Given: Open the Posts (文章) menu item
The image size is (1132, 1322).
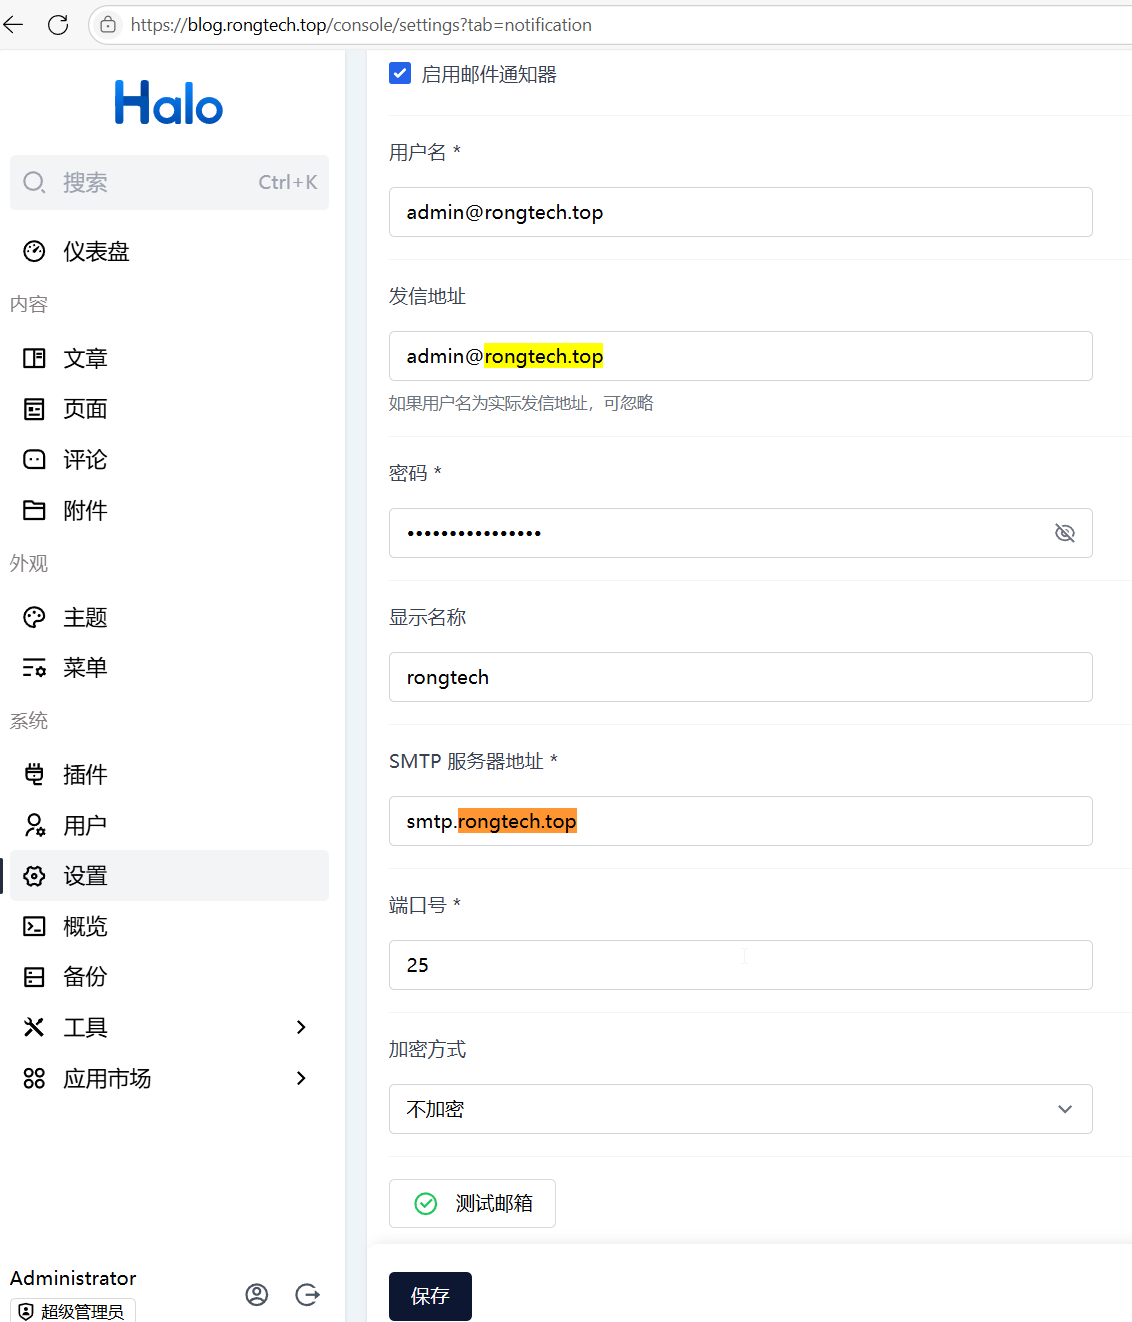Looking at the screenshot, I should pyautogui.click(x=85, y=358).
